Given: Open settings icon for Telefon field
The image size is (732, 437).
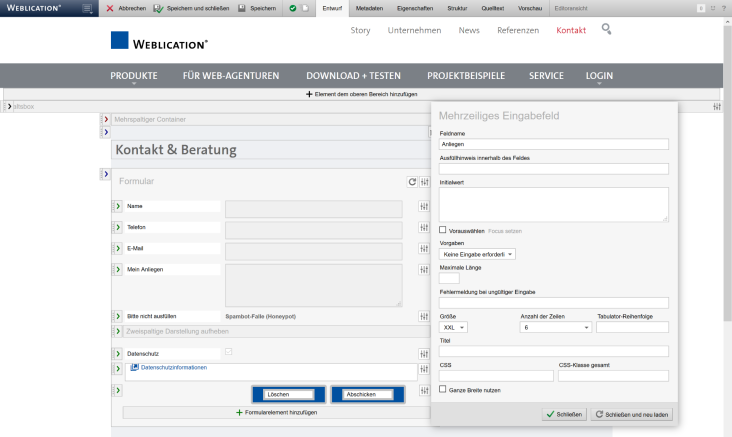Looking at the screenshot, I should point(424,227).
